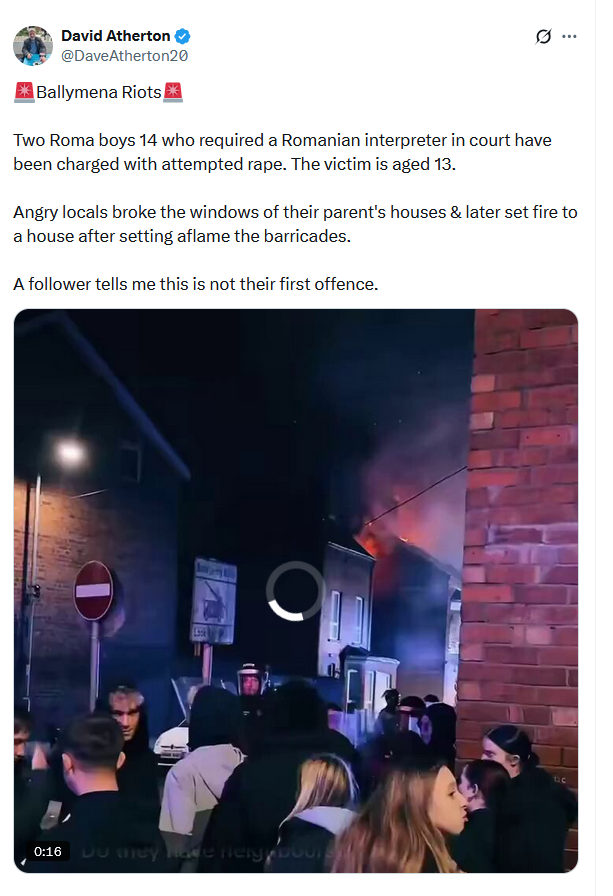Click the tow-away sign shown in video
Viewport: 613px width, 896px height.
tap(214, 601)
